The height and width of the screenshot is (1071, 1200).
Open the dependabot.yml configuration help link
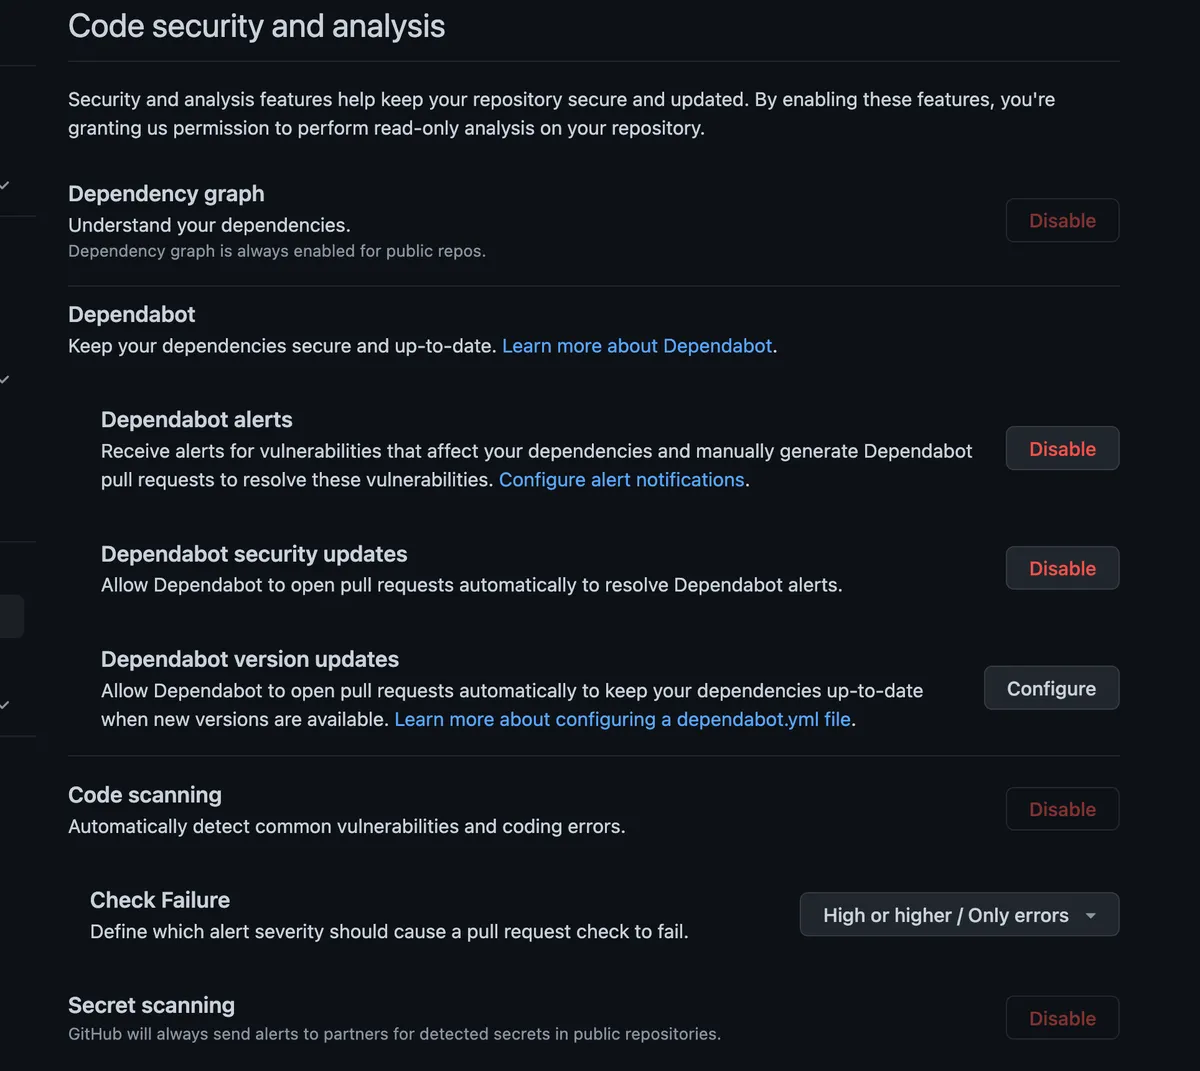point(623,720)
